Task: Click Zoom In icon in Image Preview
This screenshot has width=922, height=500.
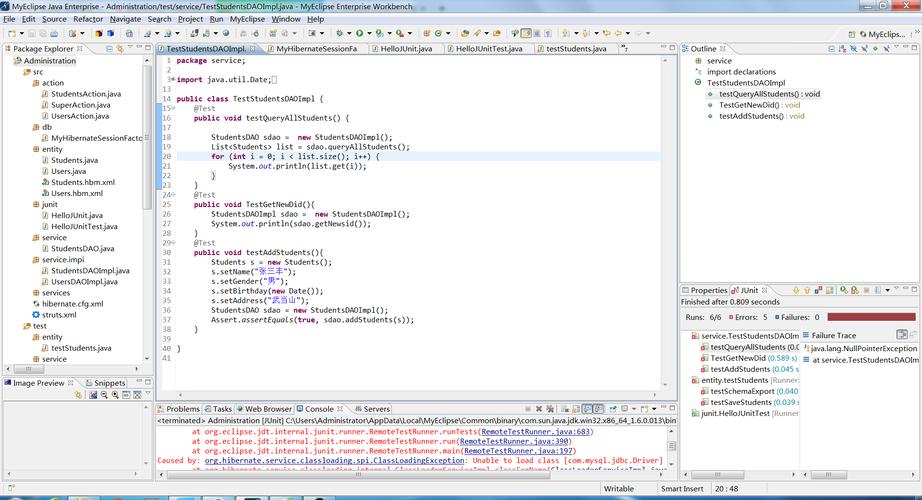Action: [x=115, y=395]
